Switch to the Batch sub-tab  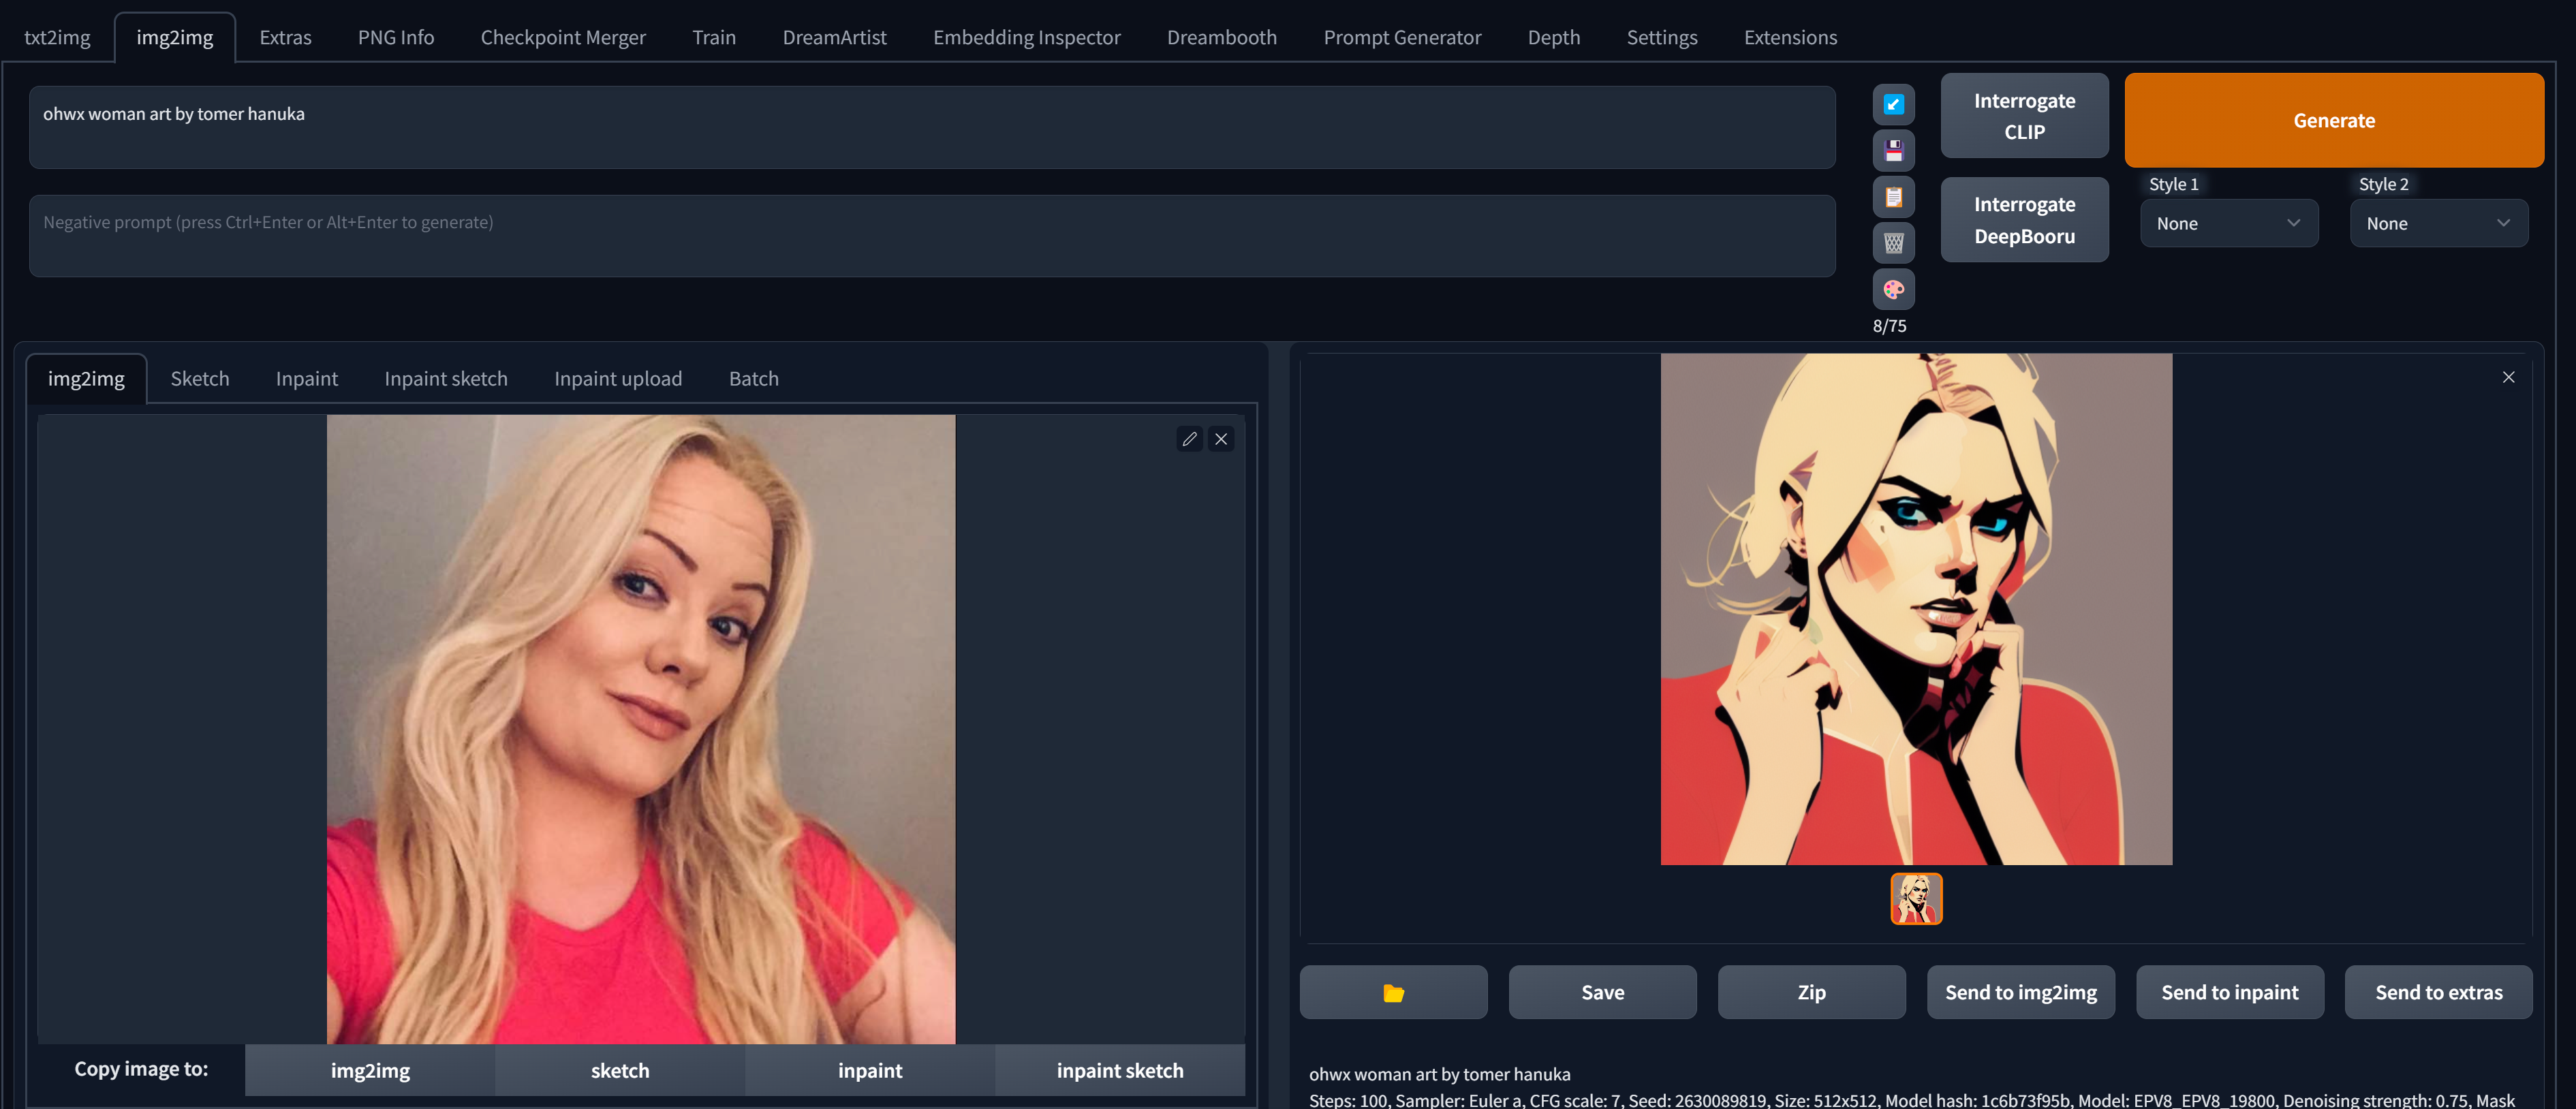click(753, 379)
